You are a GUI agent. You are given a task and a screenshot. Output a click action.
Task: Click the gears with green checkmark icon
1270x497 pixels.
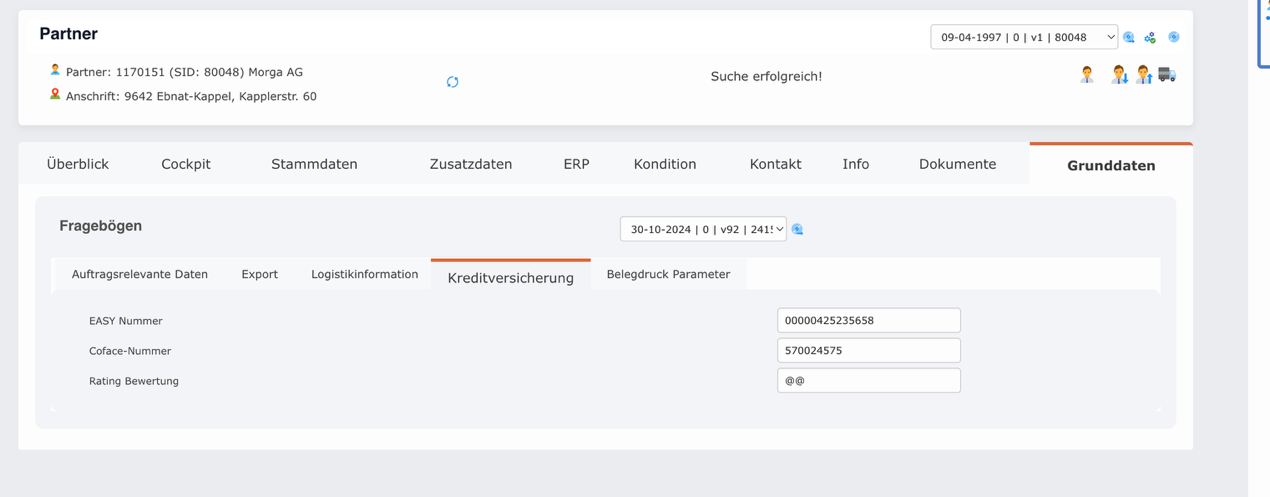pos(1150,38)
